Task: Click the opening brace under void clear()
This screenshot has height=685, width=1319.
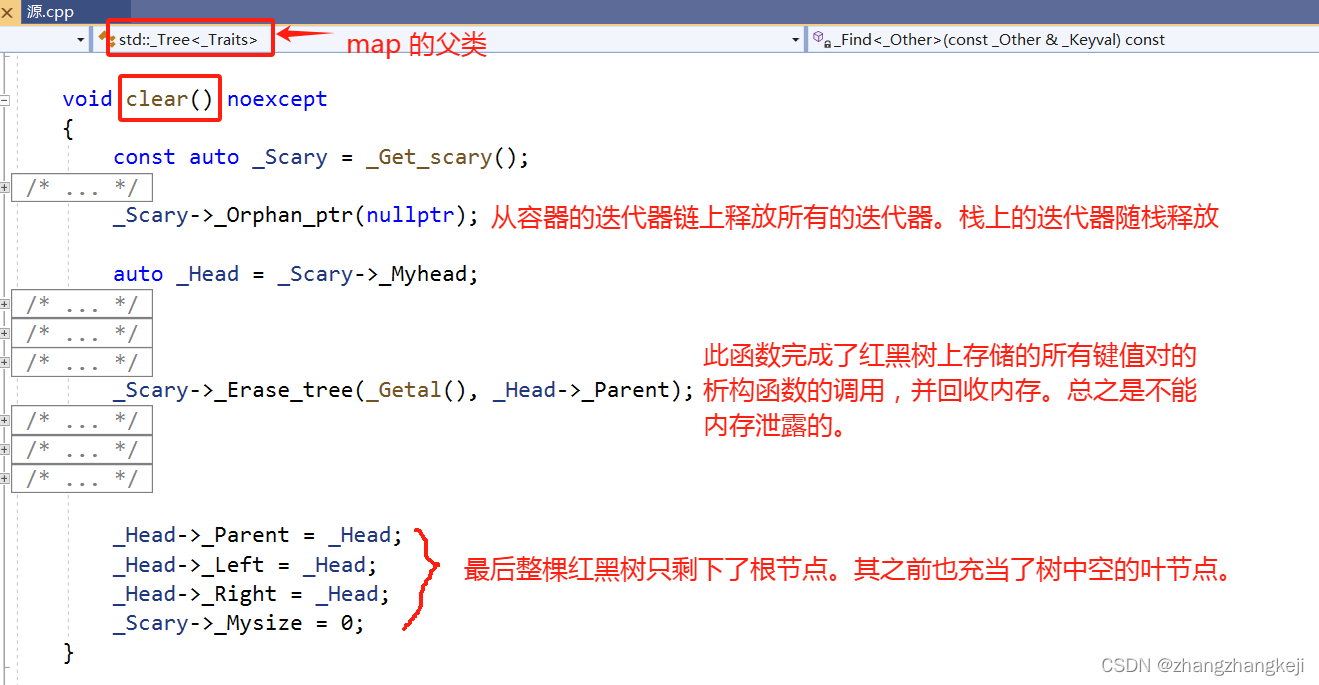Action: (x=68, y=128)
